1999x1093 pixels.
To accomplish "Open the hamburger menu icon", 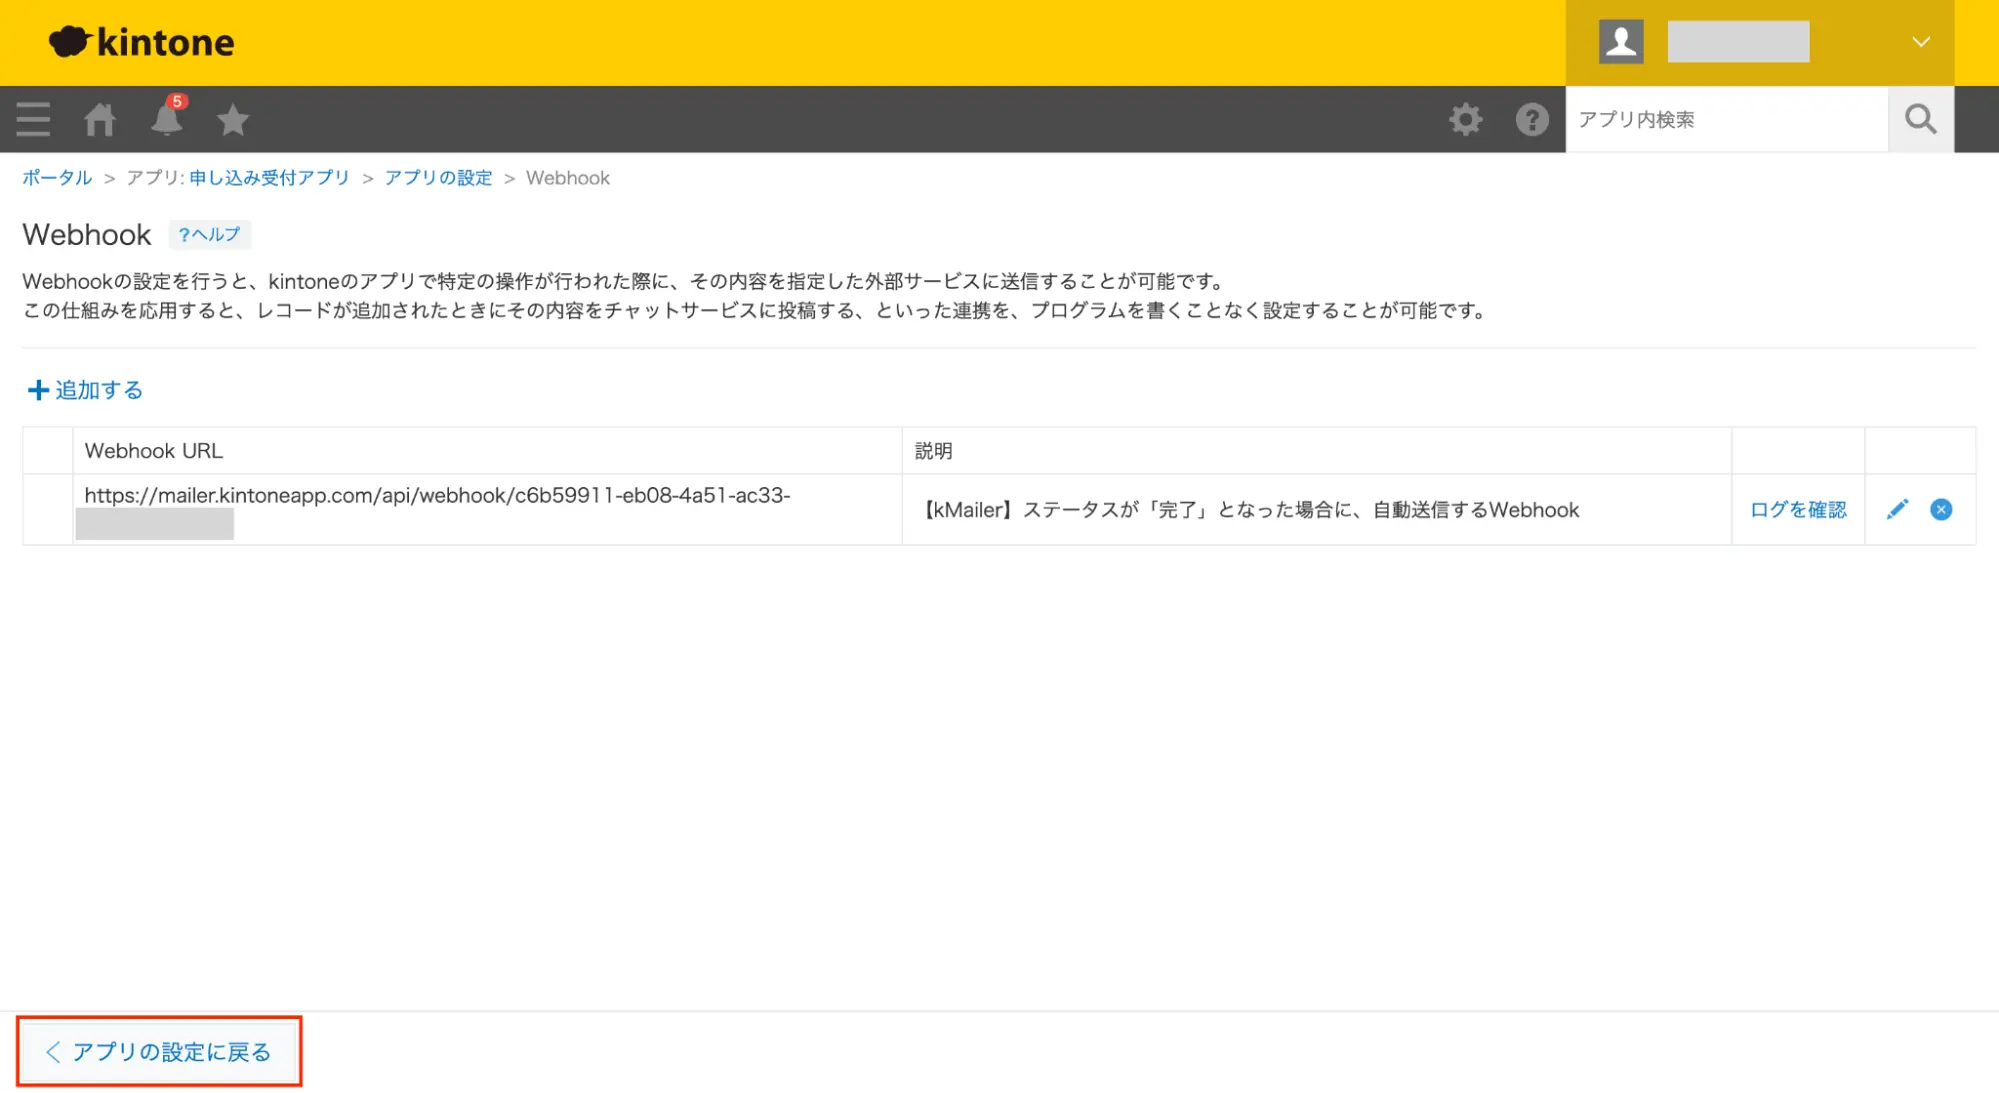I will (33, 119).
